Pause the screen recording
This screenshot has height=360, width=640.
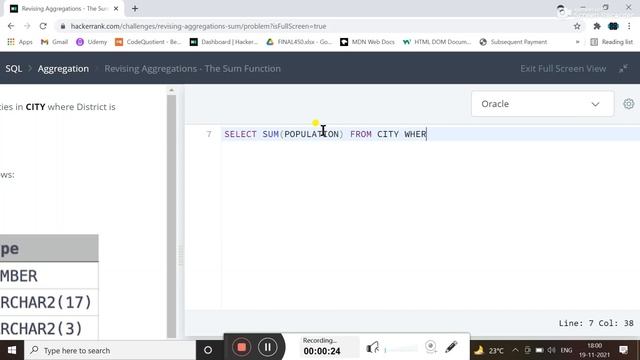(268, 347)
